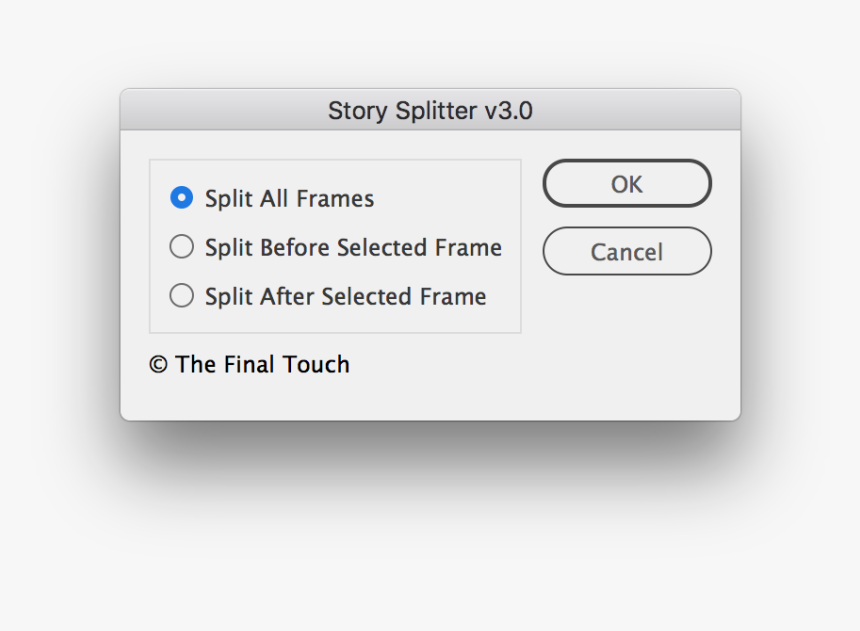Click the empty circle next to Split After
The height and width of the screenshot is (631, 860).
(x=181, y=296)
